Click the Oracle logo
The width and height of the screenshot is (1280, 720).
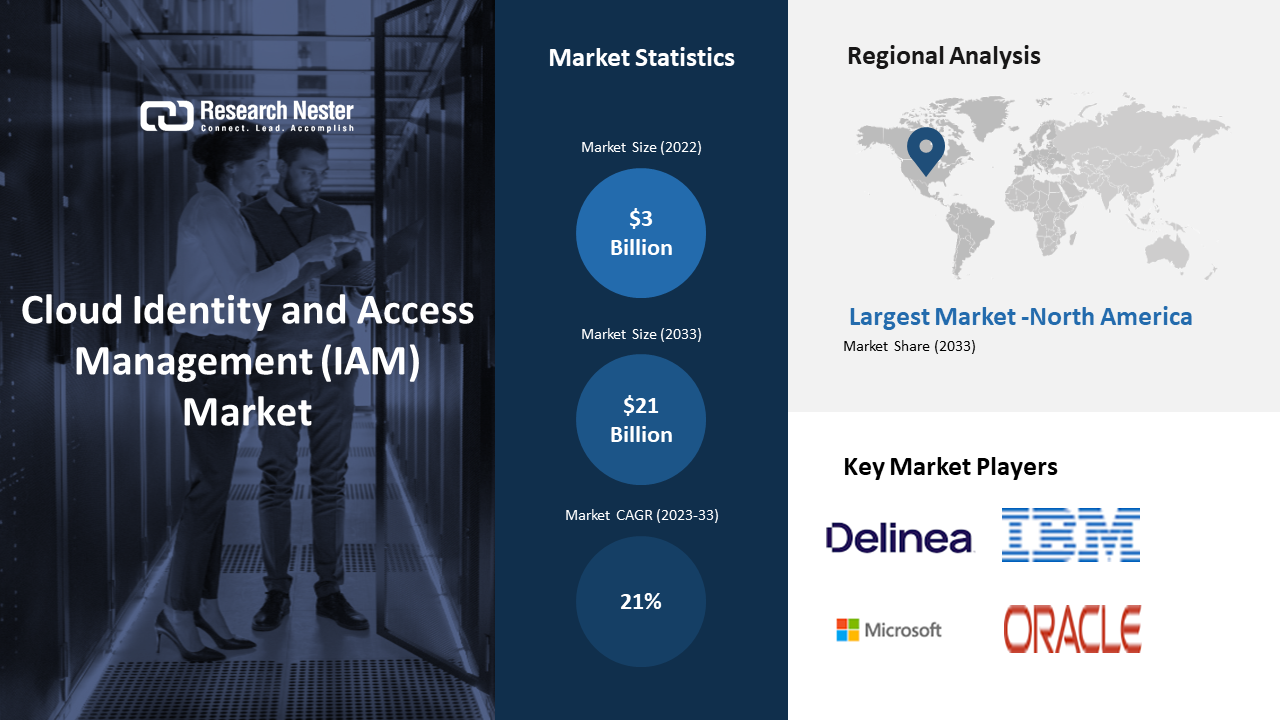point(1072,629)
